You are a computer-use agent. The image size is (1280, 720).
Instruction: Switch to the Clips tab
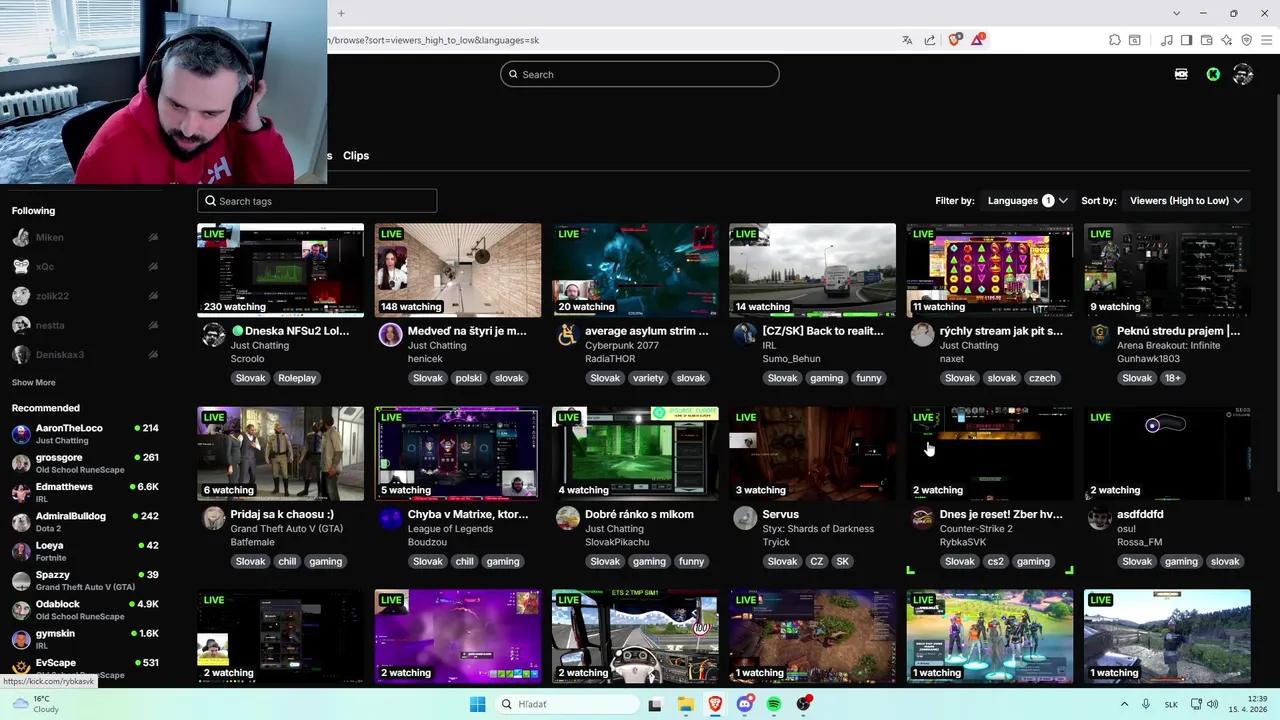(356, 156)
